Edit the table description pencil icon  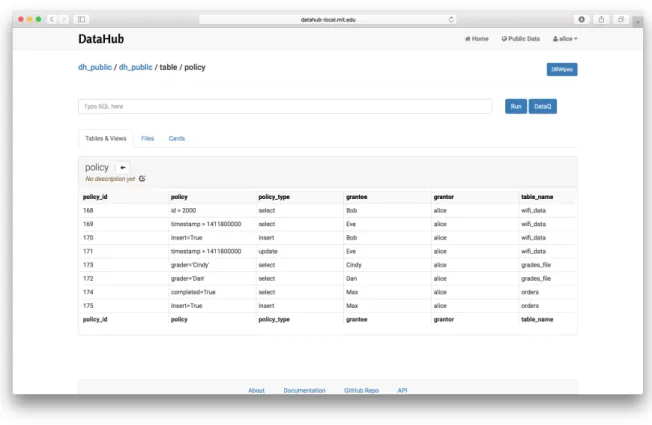coord(142,179)
